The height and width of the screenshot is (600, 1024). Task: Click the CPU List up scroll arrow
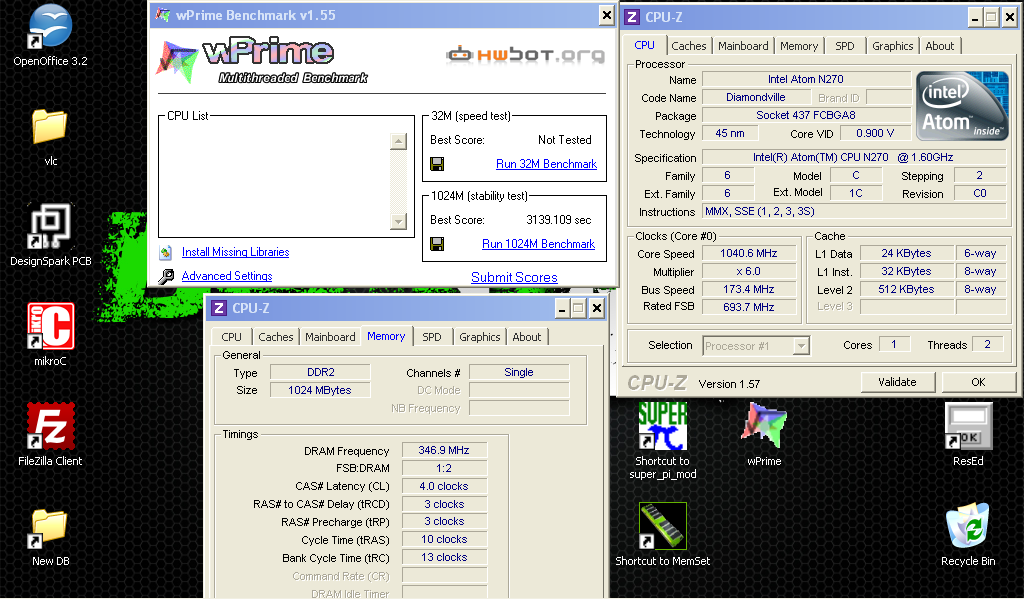point(398,141)
